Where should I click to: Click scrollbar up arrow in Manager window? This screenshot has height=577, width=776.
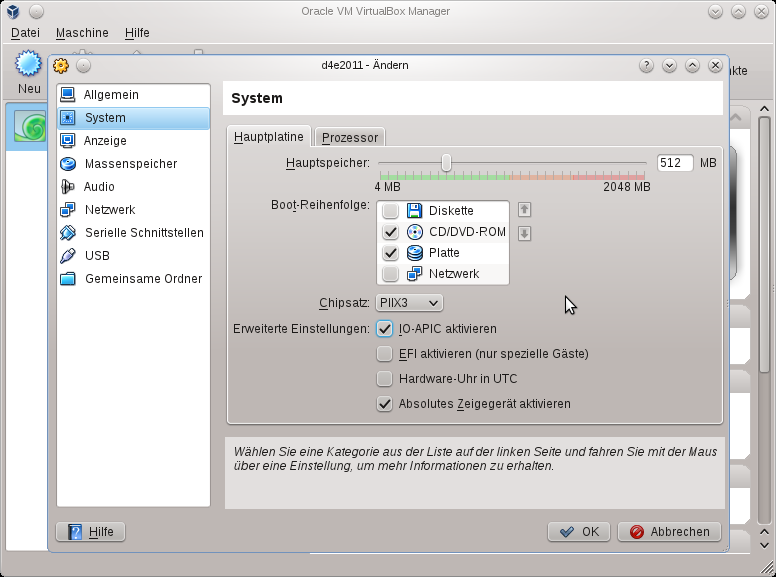765,109
